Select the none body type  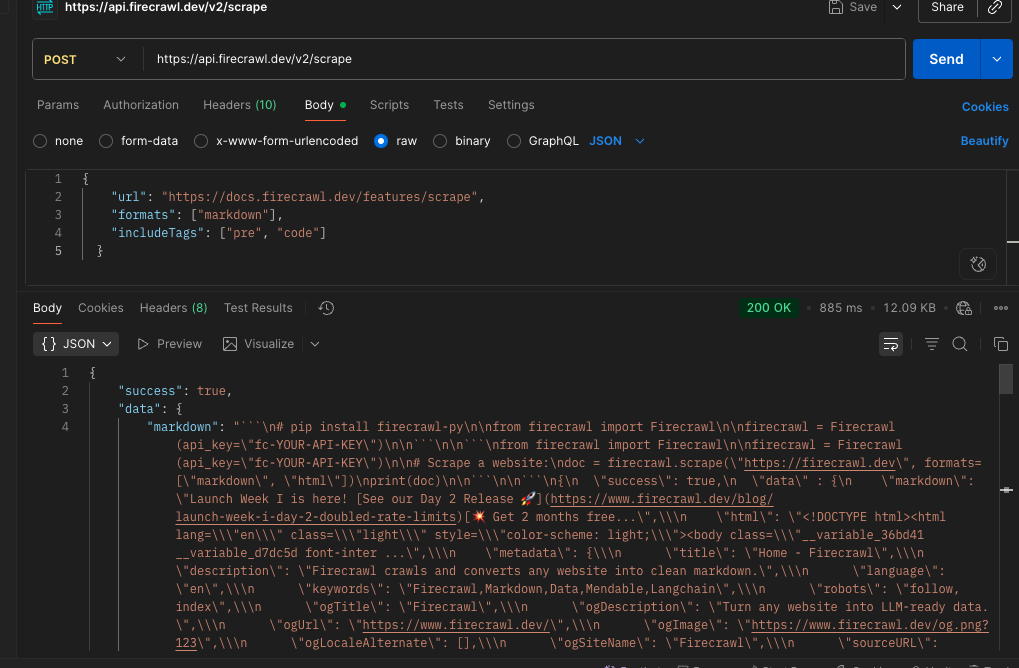40,141
